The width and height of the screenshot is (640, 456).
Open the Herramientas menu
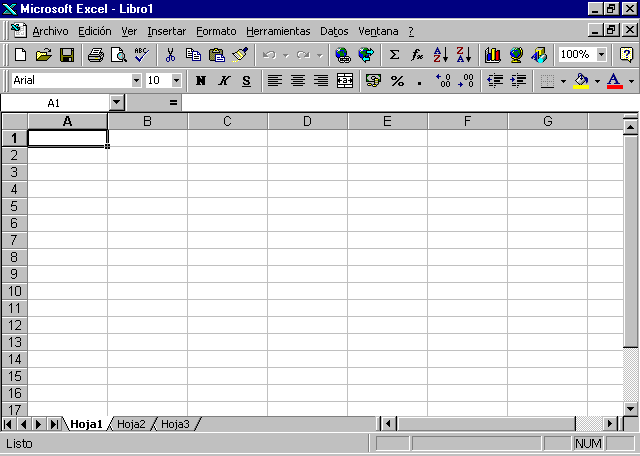click(278, 31)
